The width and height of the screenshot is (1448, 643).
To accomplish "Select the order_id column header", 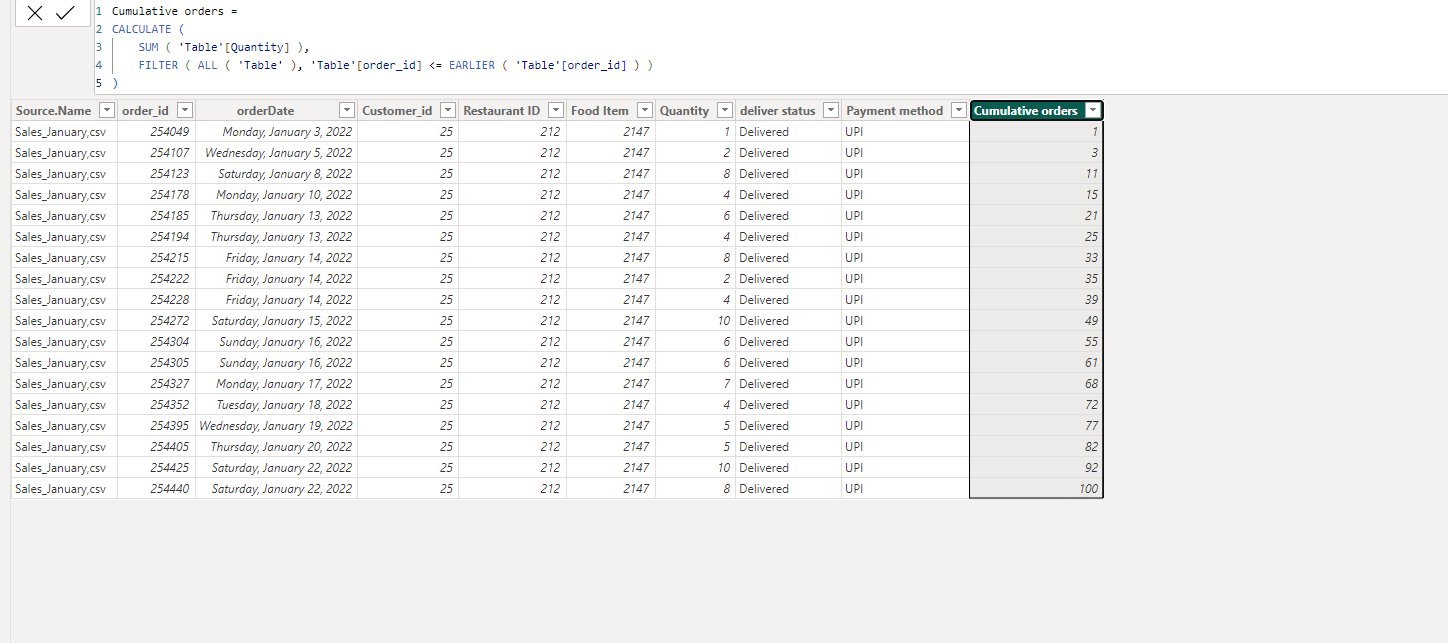I will pos(145,111).
